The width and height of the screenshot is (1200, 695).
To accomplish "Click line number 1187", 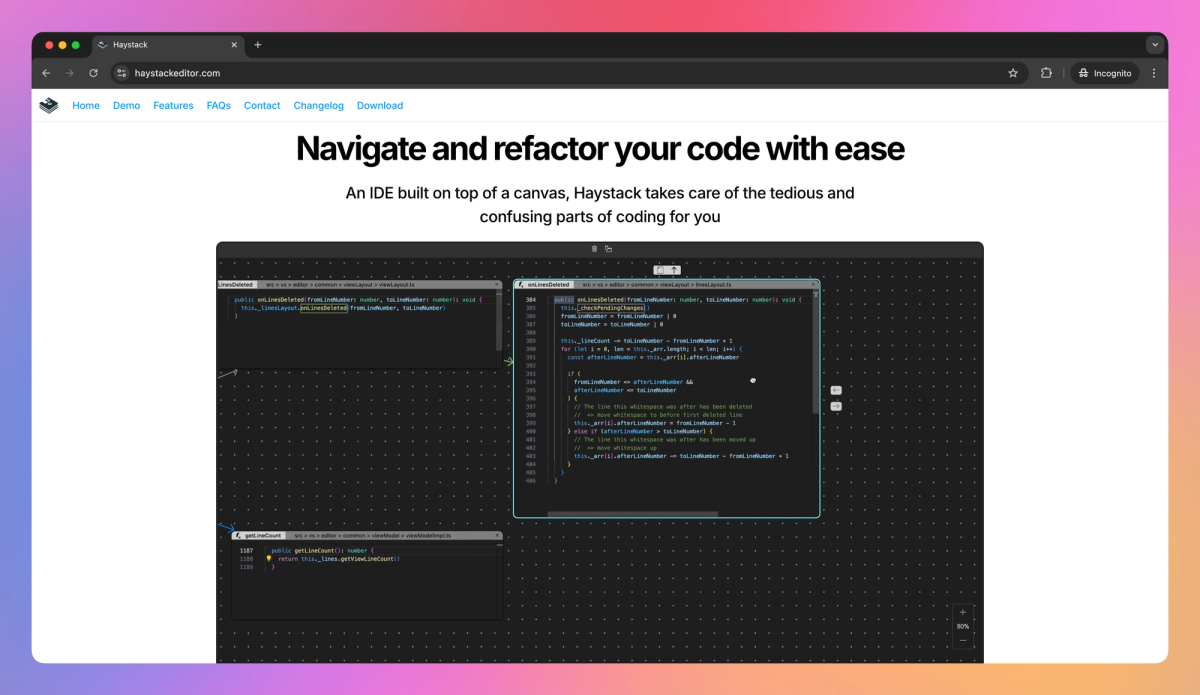I will pos(246,550).
